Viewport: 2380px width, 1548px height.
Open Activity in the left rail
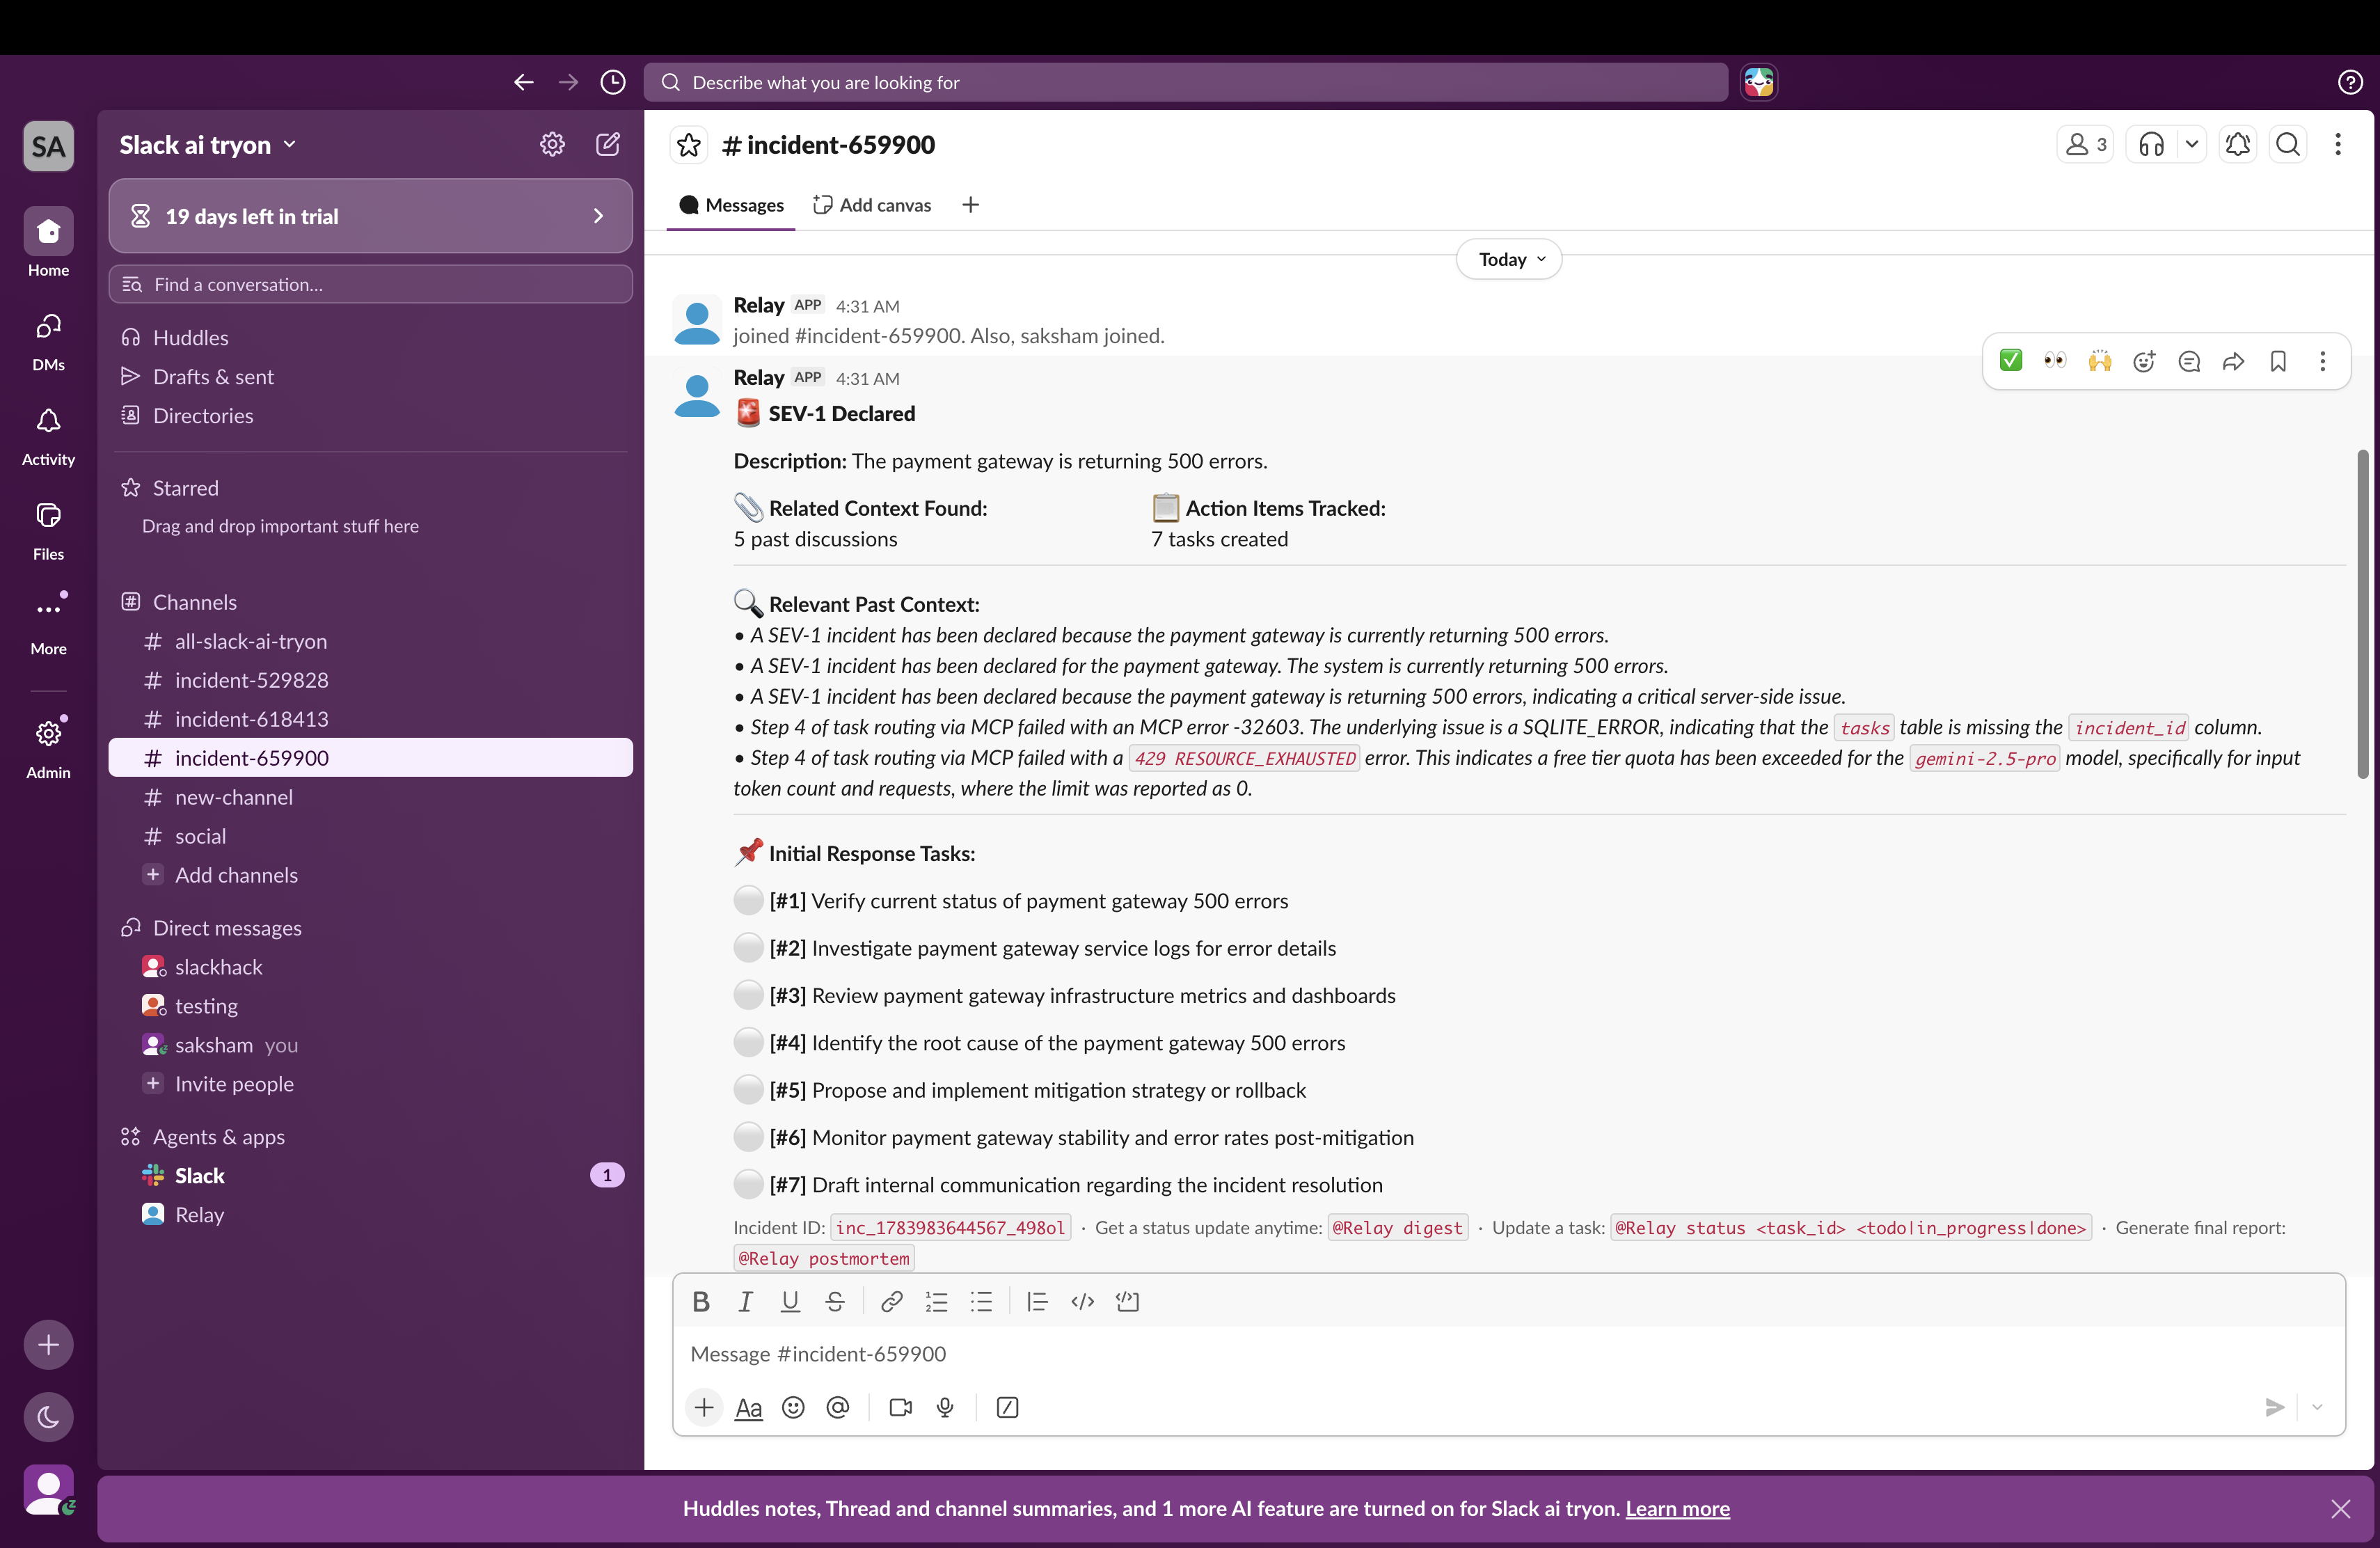pyautogui.click(x=48, y=436)
